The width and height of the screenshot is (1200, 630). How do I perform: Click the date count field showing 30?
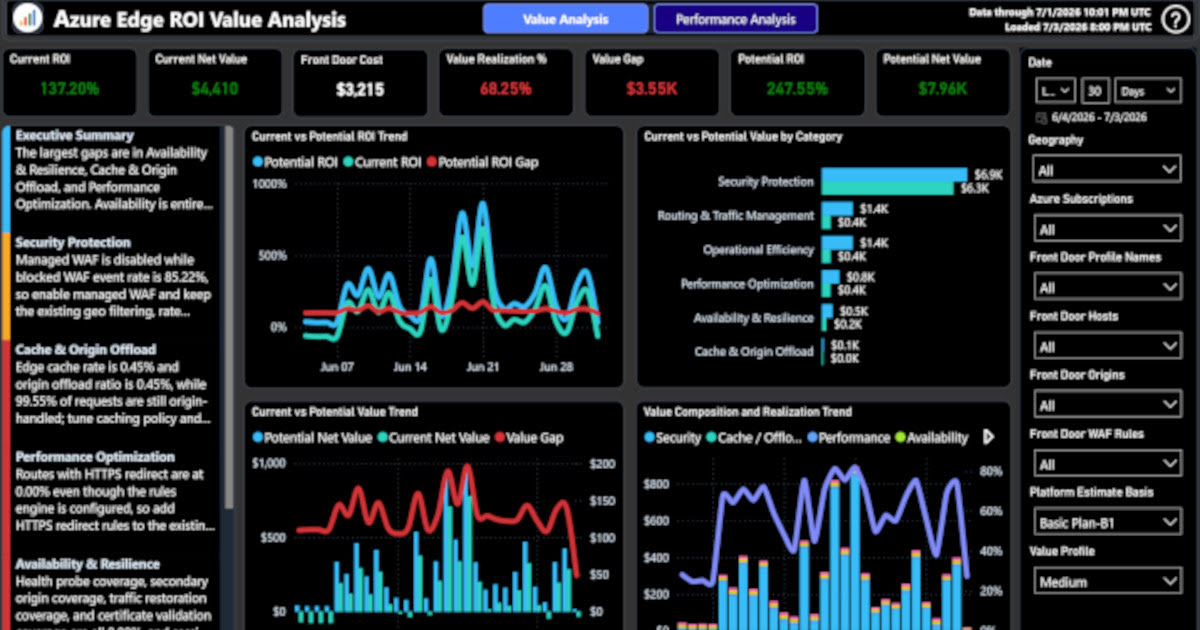coord(1095,91)
